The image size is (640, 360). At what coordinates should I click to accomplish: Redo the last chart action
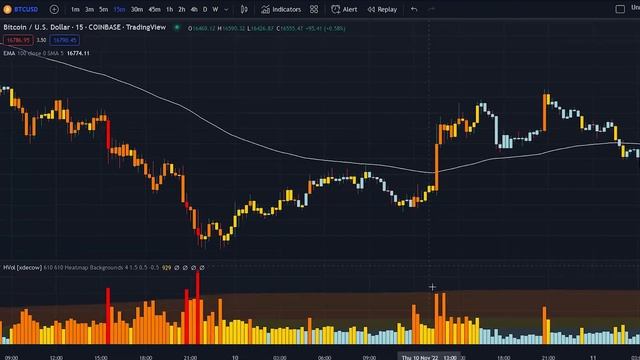tap(432, 9)
